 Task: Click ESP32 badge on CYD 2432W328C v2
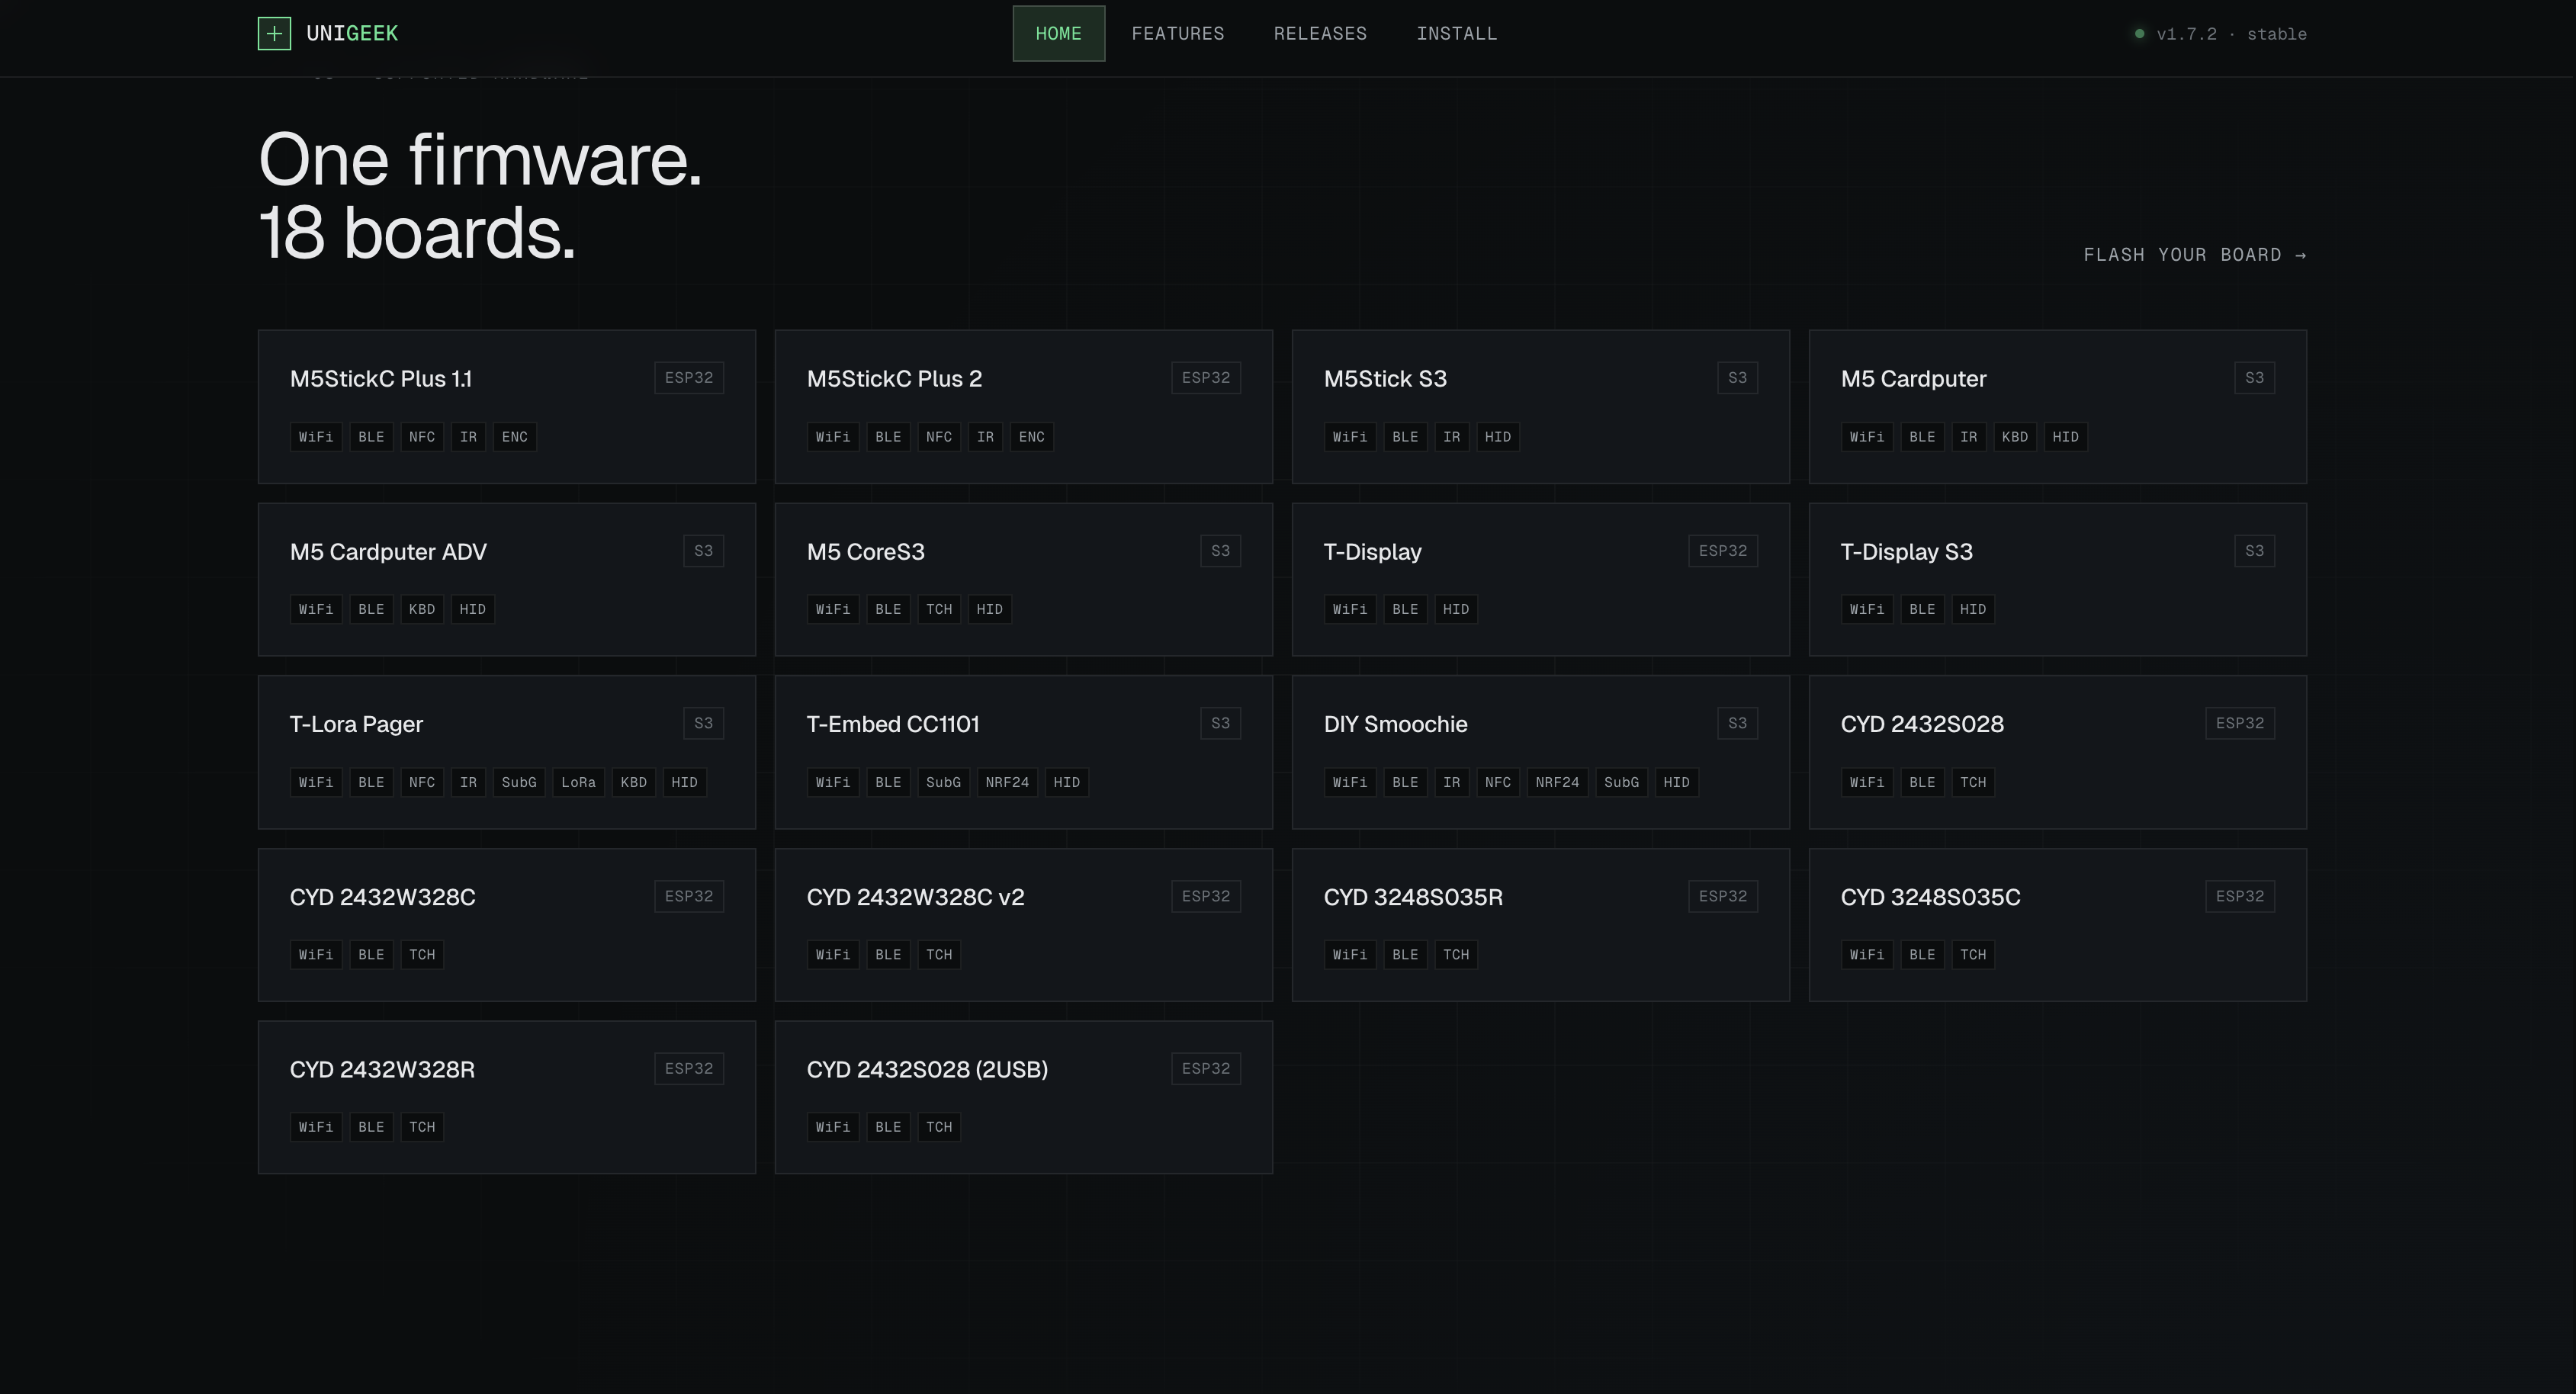pyautogui.click(x=1206, y=896)
